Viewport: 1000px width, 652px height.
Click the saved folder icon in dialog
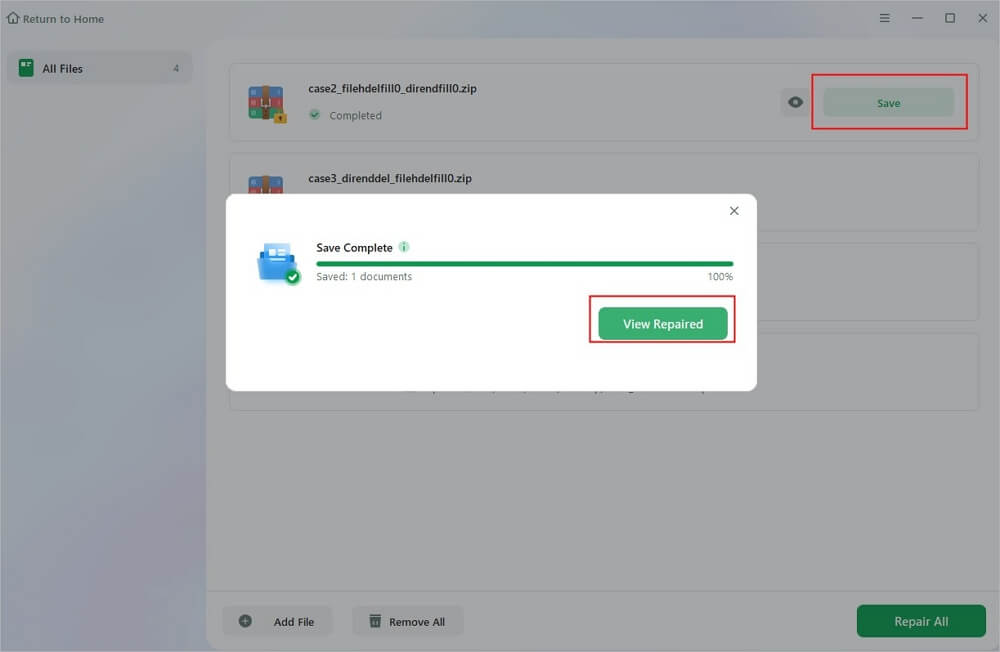[278, 263]
